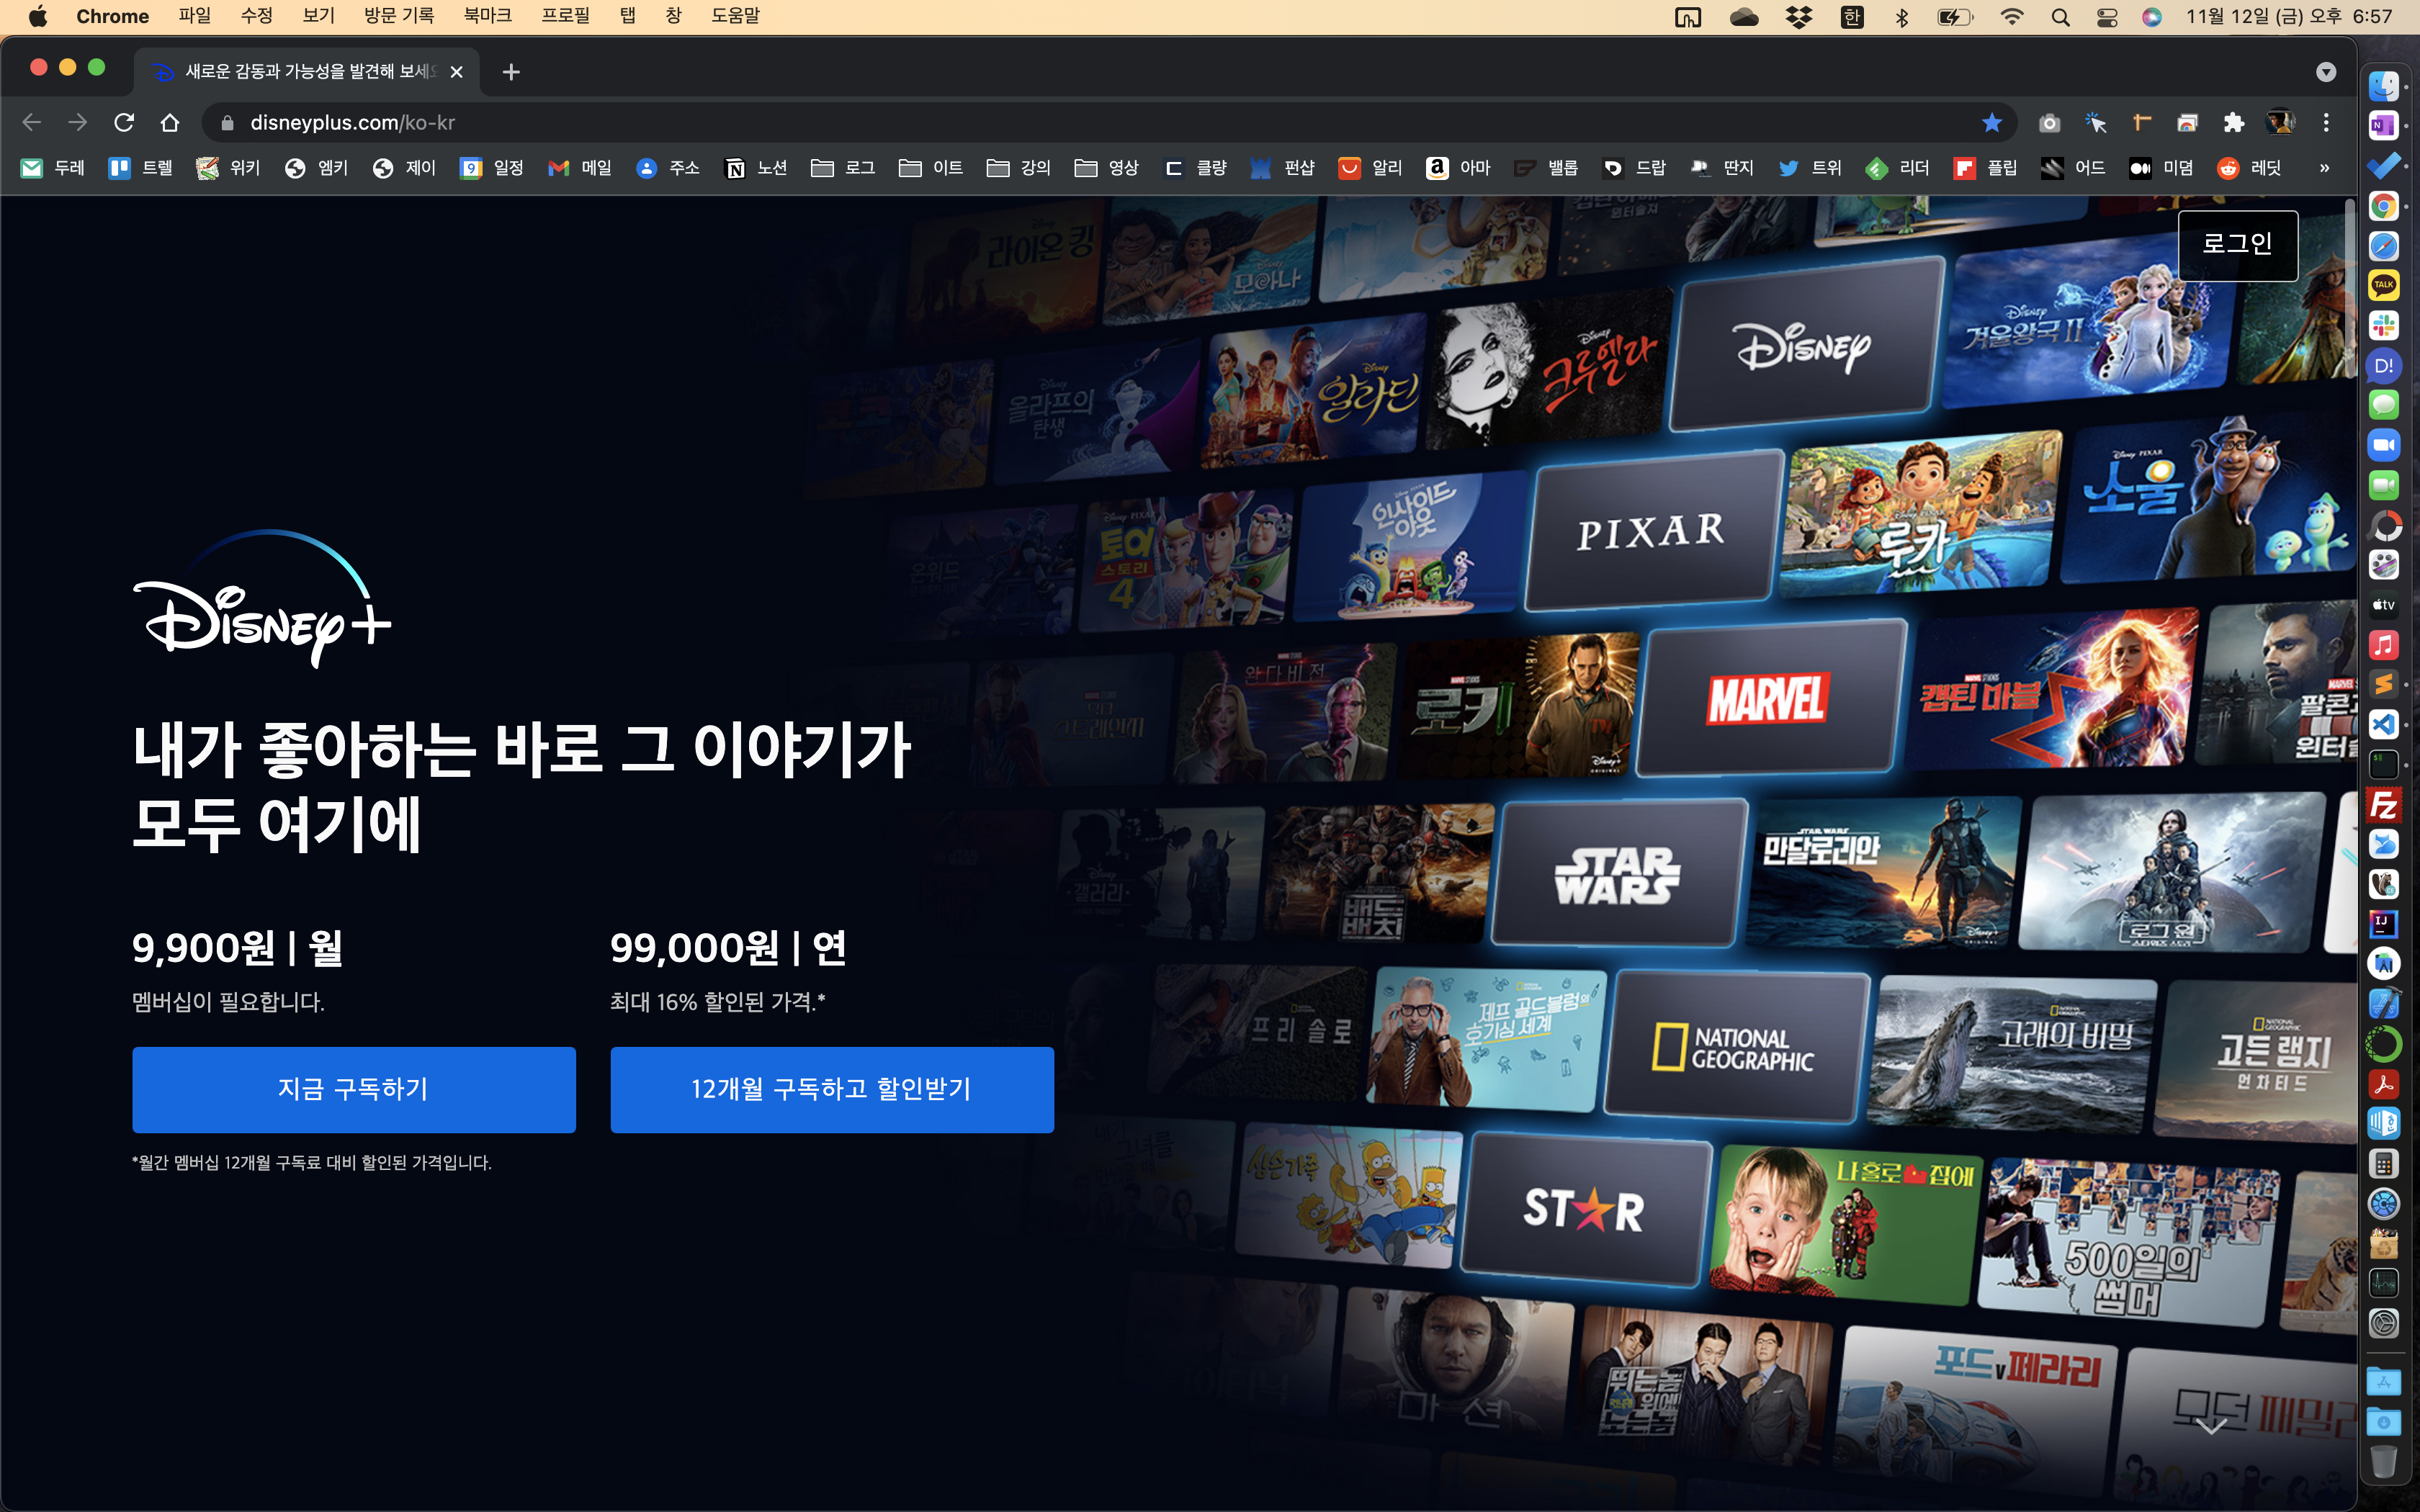Expand the hidden bookmarks overflow chevron
The width and height of the screenshot is (2420, 1512).
pos(2324,168)
